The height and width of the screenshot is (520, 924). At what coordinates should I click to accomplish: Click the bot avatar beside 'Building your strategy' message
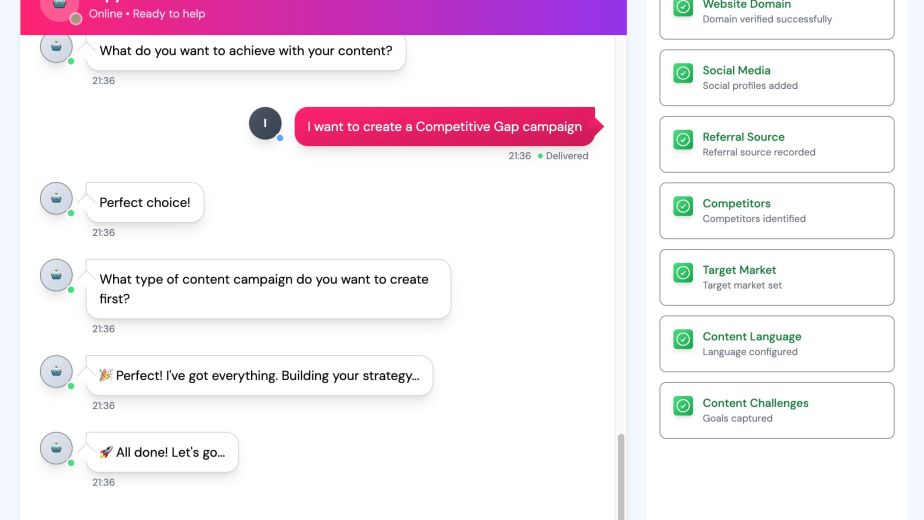pos(56,371)
